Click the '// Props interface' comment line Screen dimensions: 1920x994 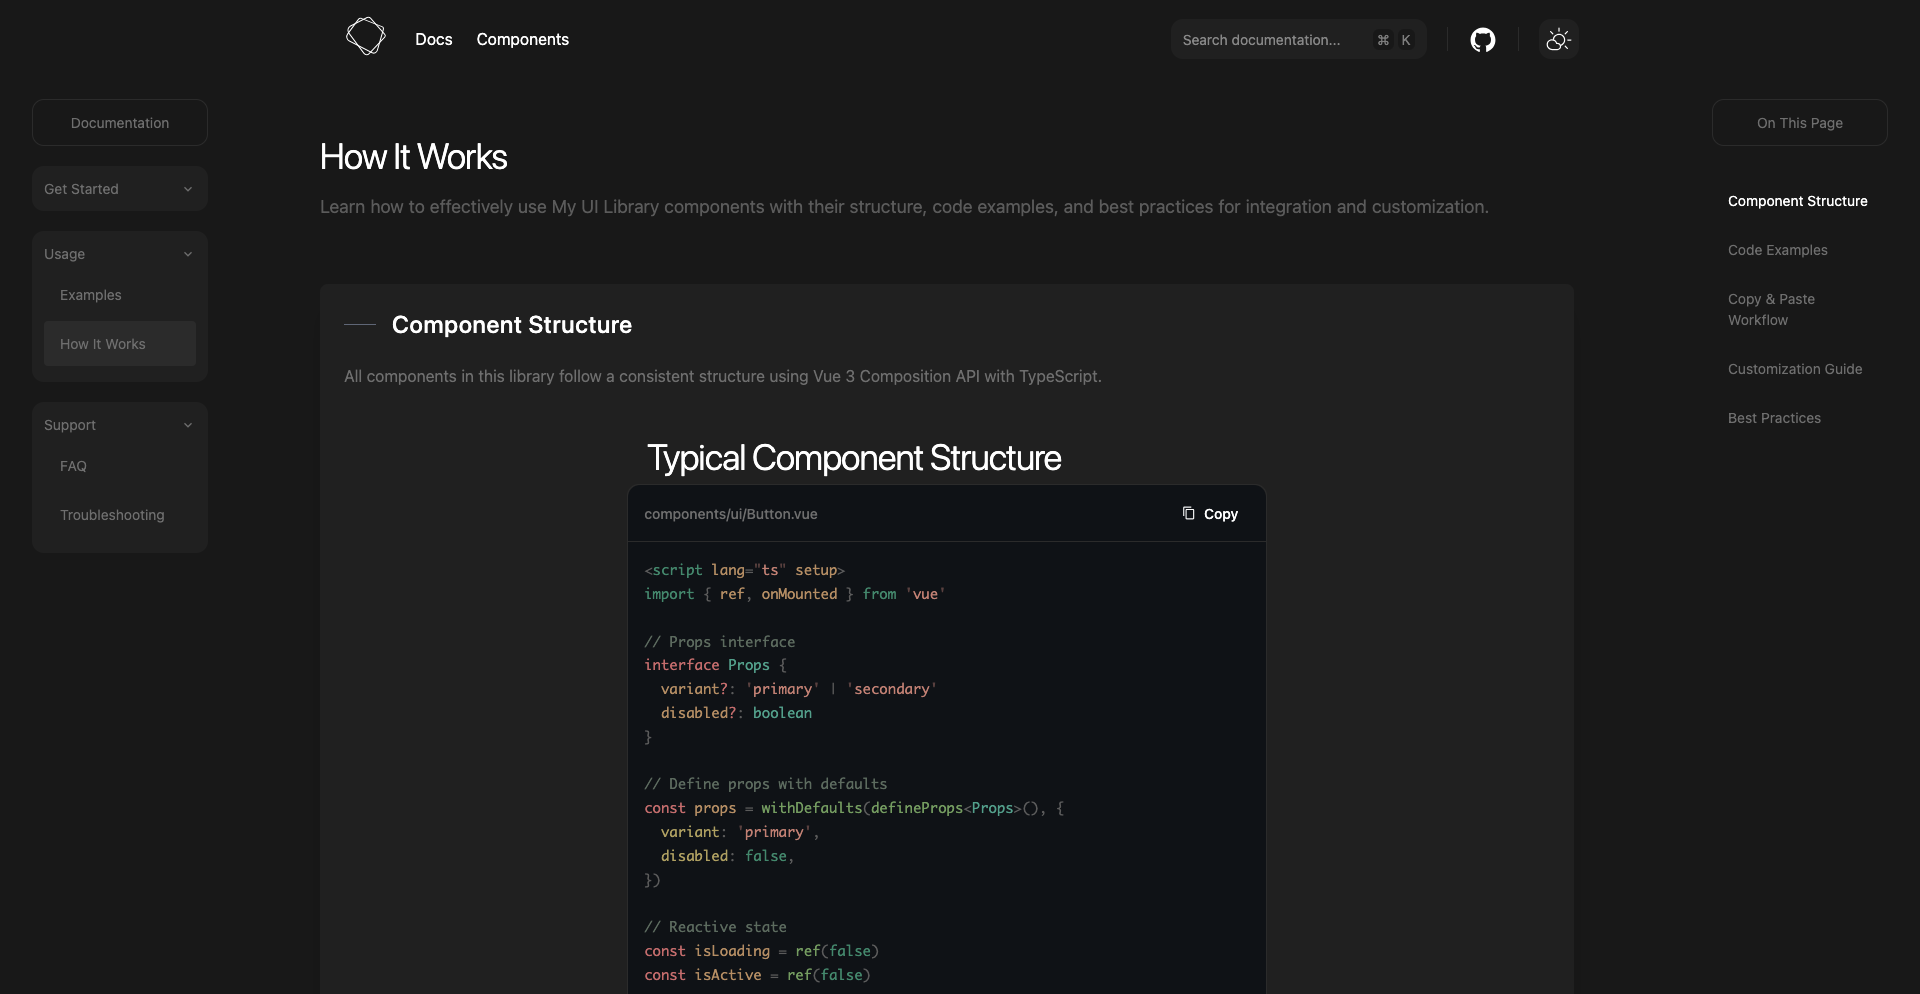coord(720,642)
